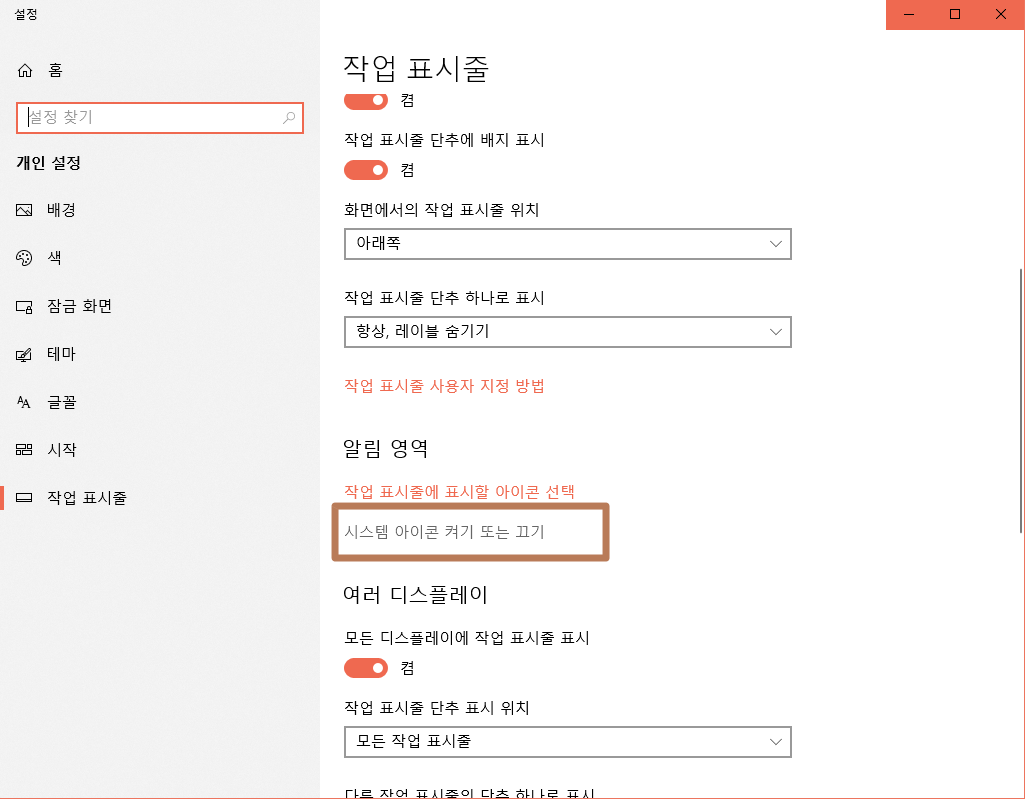
Task: Open 작업 표시줄 사용자 지정 방법 link
Action: (444, 386)
